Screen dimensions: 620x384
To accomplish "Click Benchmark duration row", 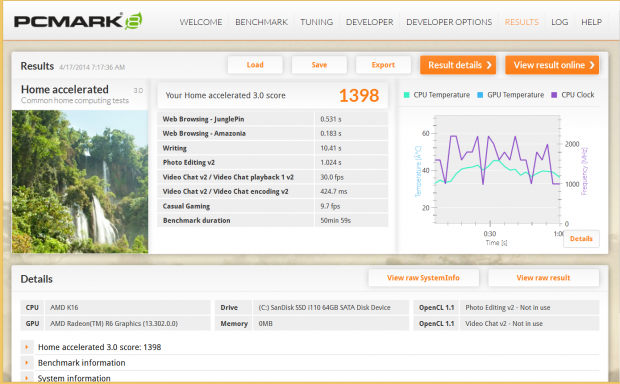I will (x=272, y=220).
